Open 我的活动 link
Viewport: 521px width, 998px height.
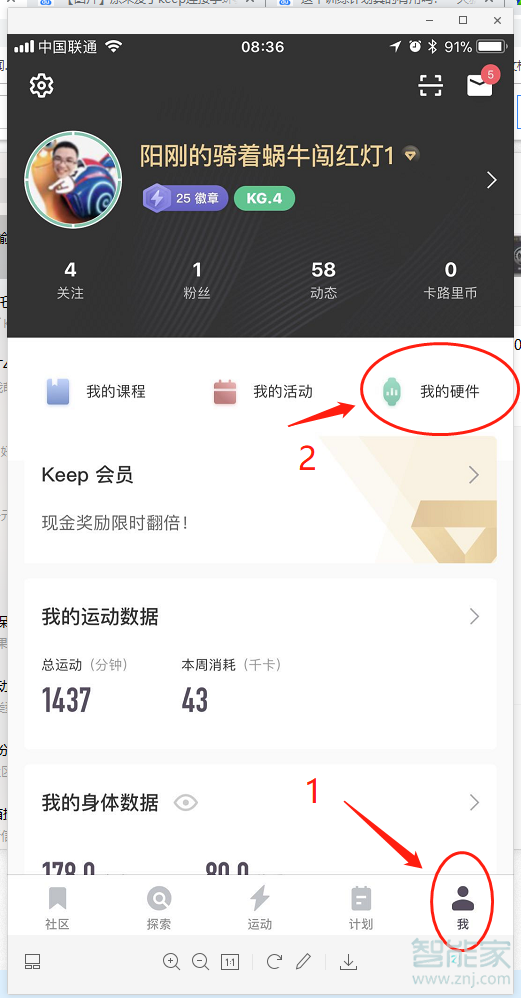pos(263,391)
